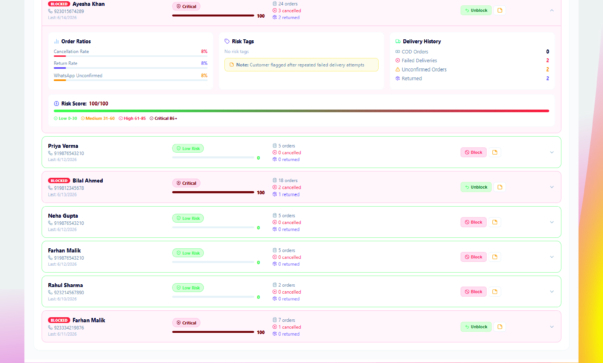The image size is (603, 363).
Task: Click the Risk Score info icon
Action: pos(57,103)
